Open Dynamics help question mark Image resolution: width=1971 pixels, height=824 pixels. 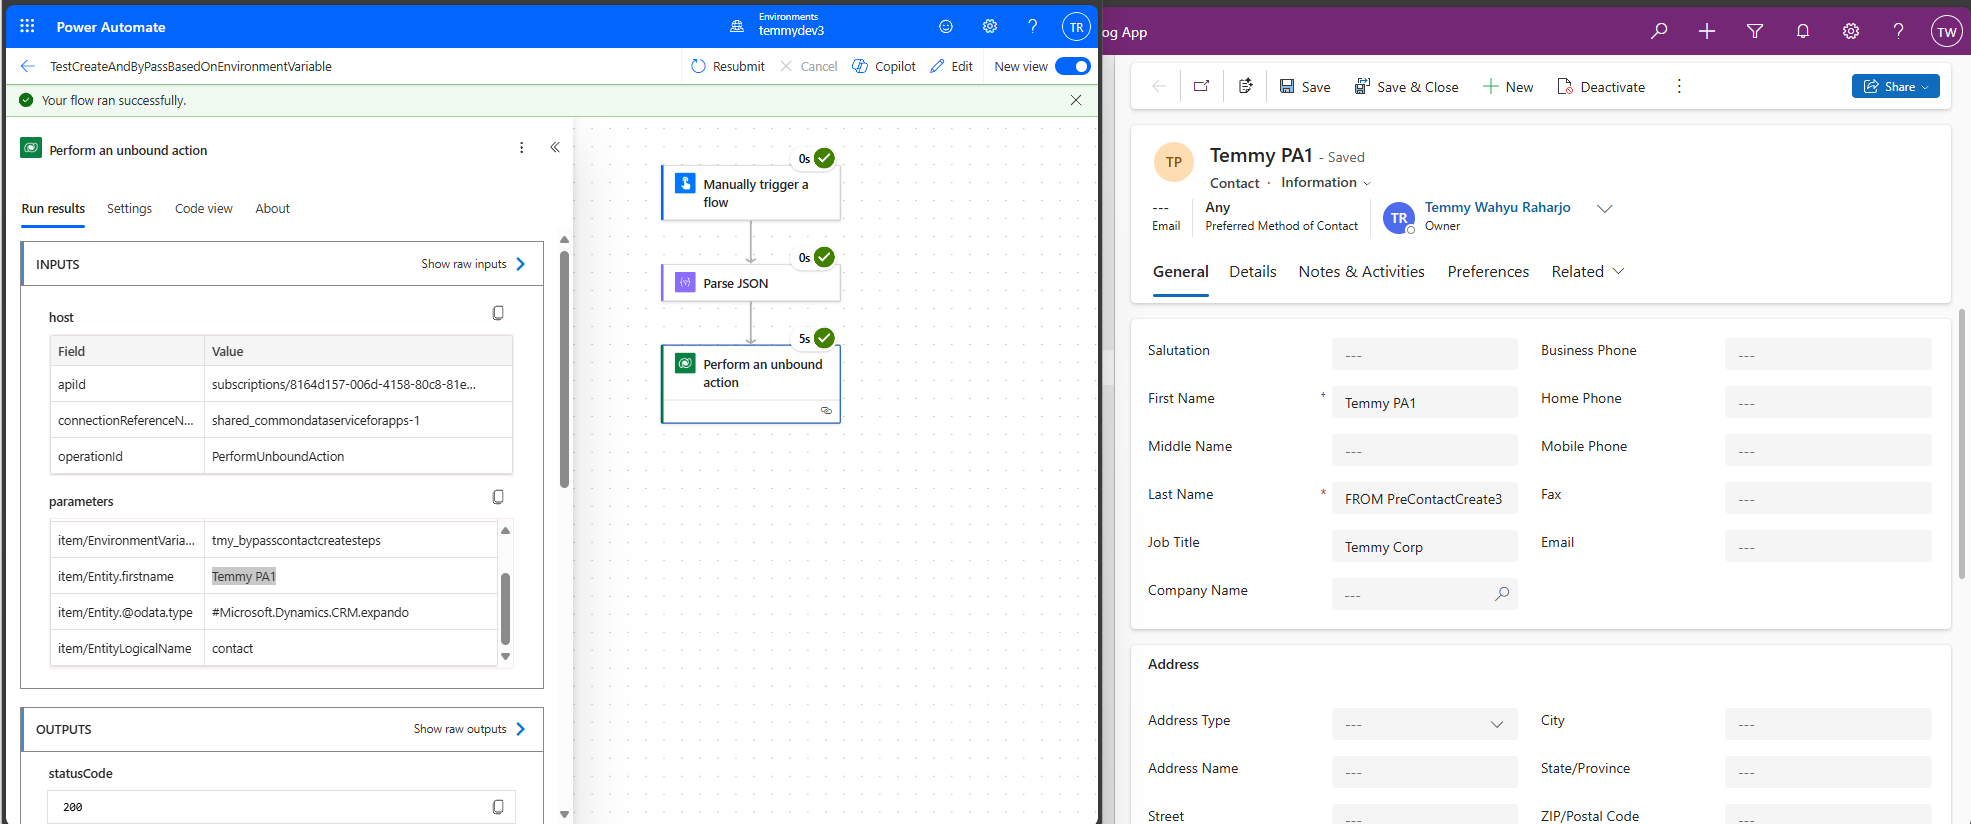[x=1898, y=31]
